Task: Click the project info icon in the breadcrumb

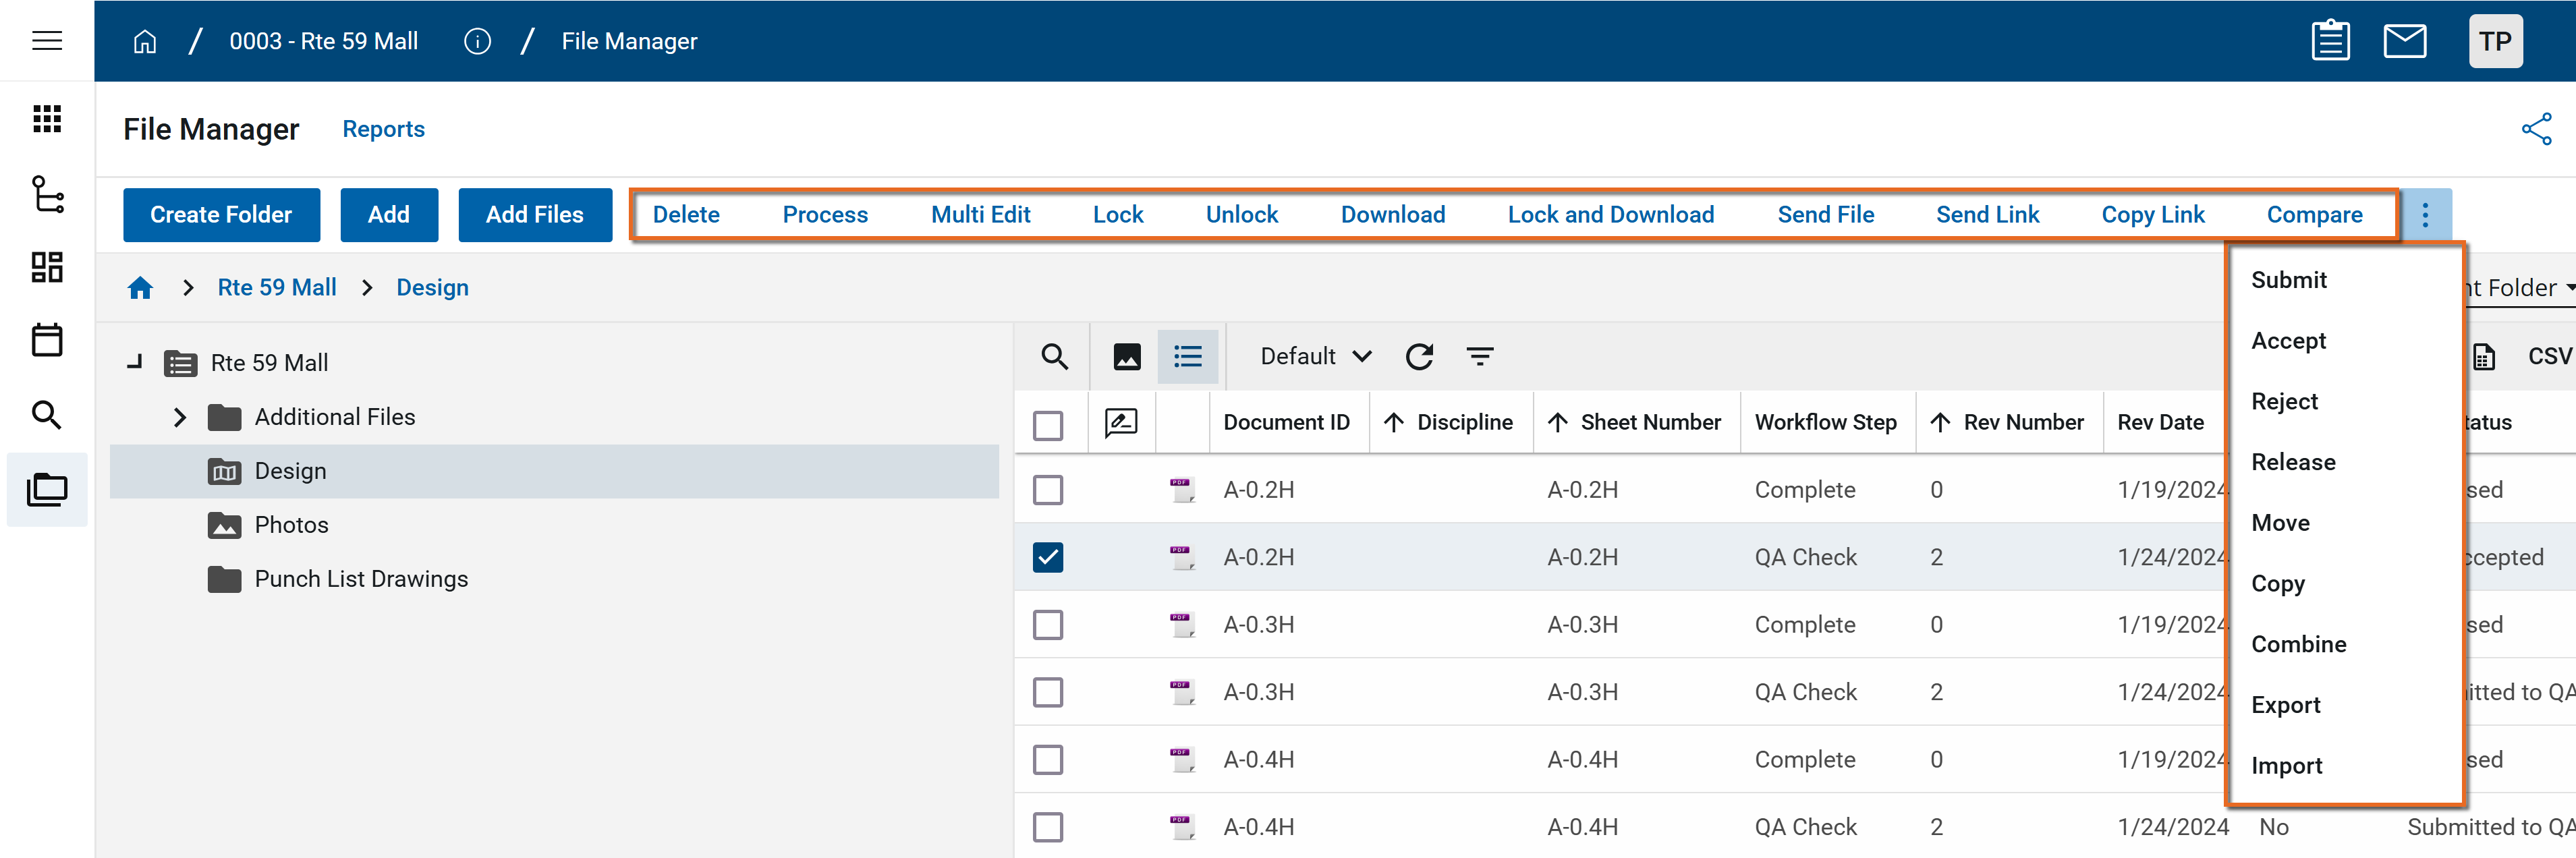Action: 477,41
